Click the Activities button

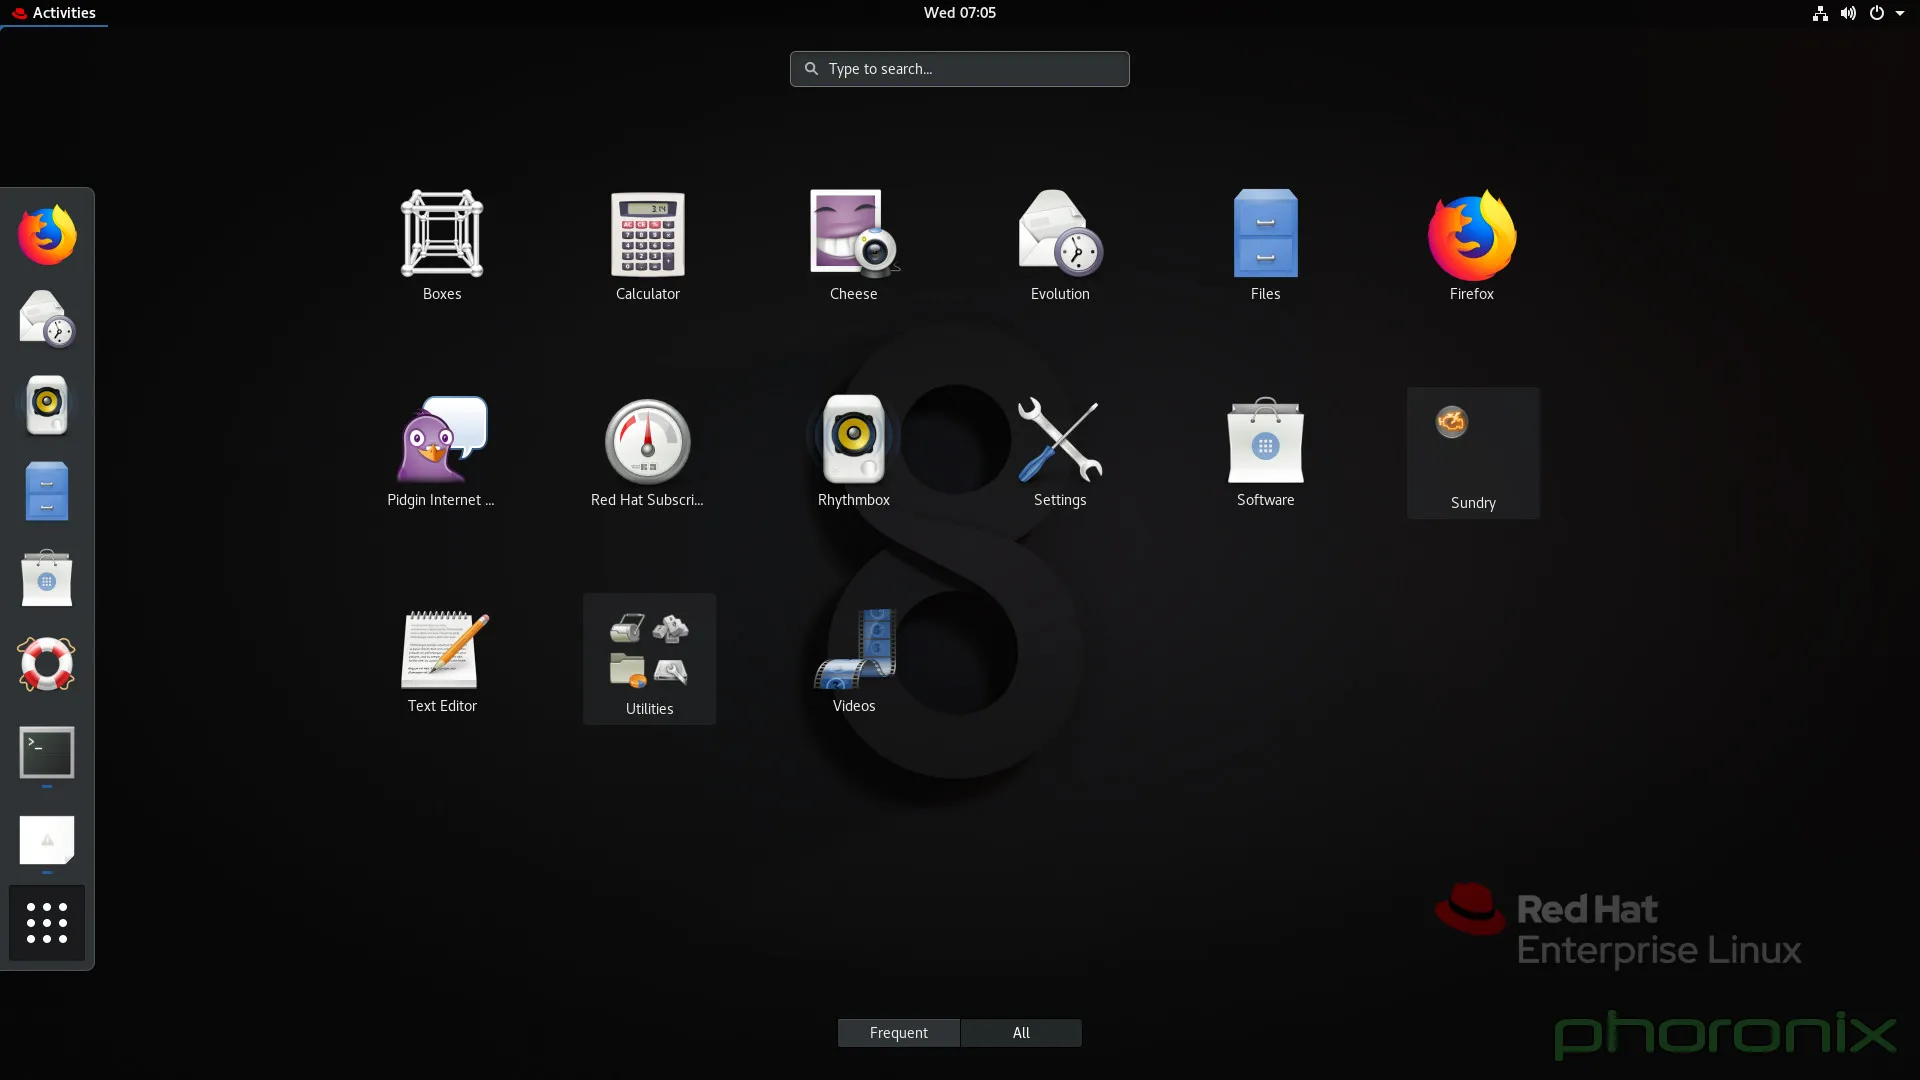[x=54, y=13]
